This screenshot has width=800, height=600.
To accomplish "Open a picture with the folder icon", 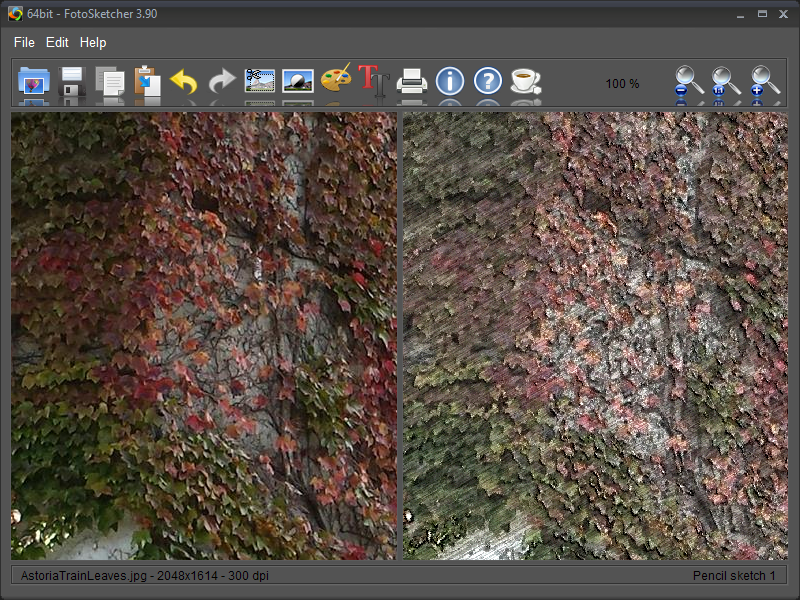I will (x=34, y=80).
